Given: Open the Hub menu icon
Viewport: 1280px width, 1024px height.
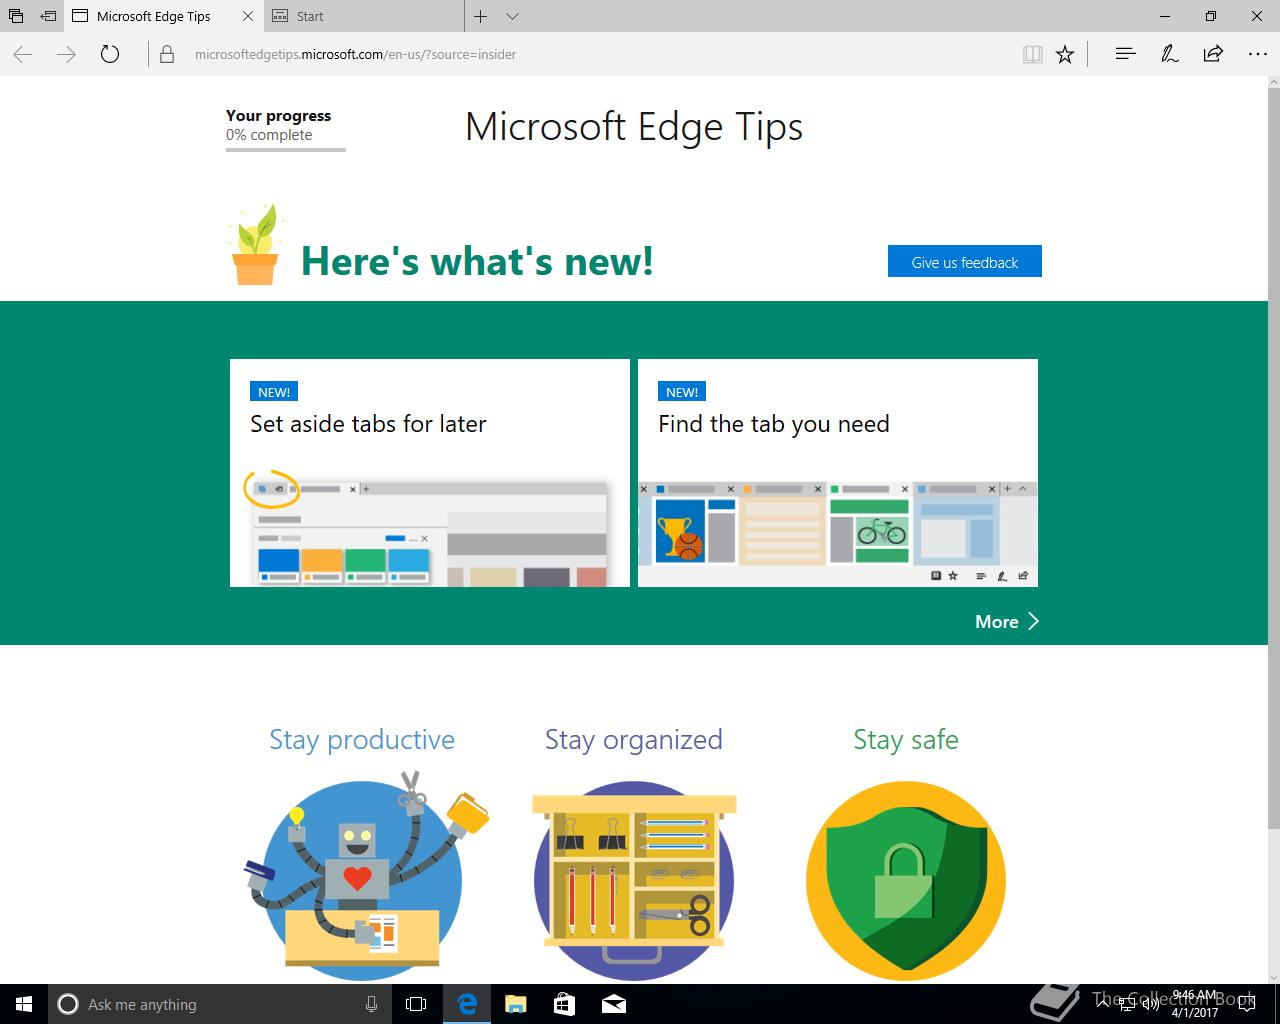Looking at the screenshot, I should click(1125, 54).
